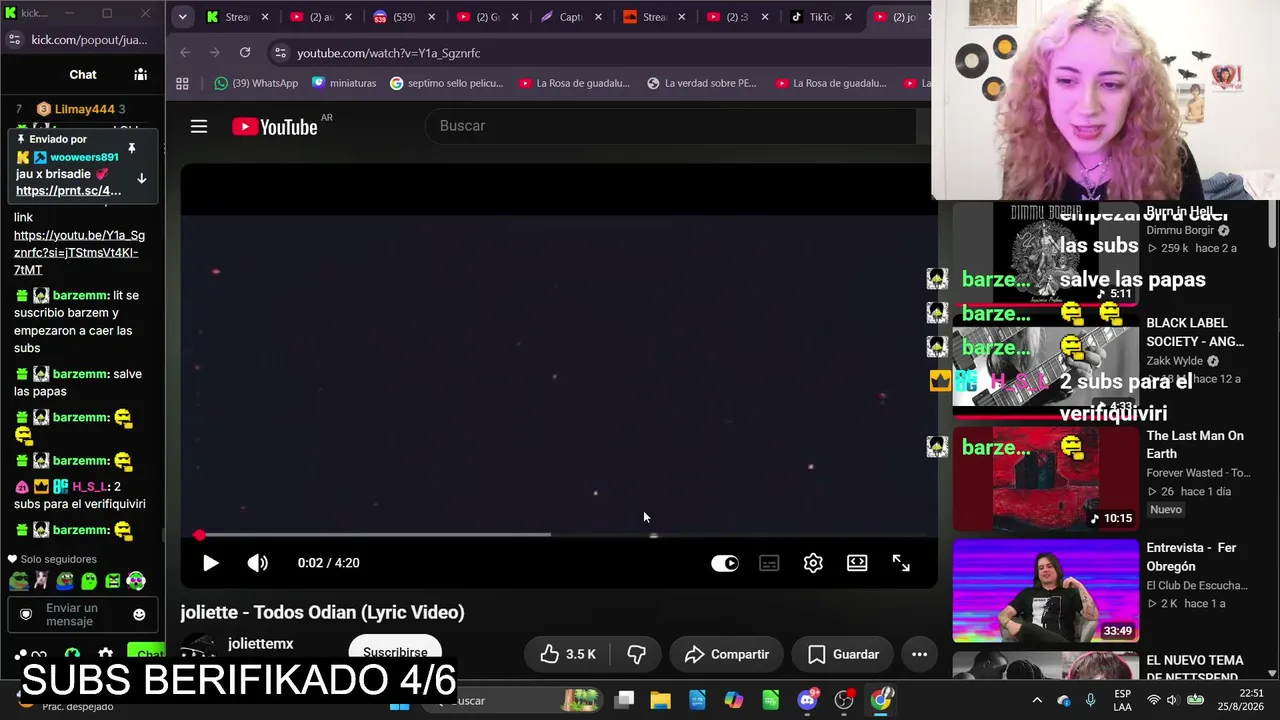The image size is (1280, 720).
Task: View site information for youtube.com
Action: point(279,53)
